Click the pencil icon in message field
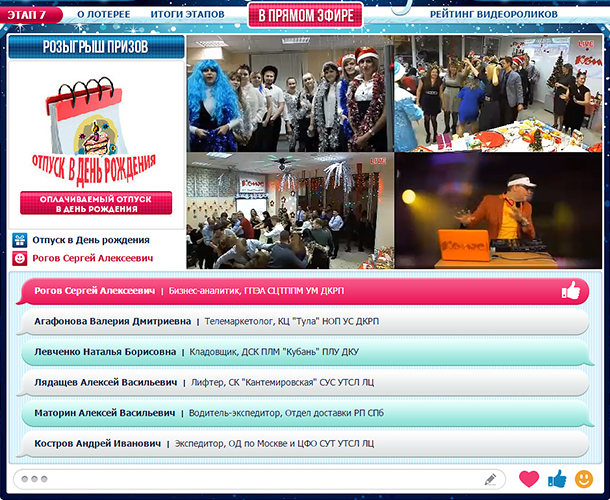This screenshot has width=610, height=500. point(490,479)
